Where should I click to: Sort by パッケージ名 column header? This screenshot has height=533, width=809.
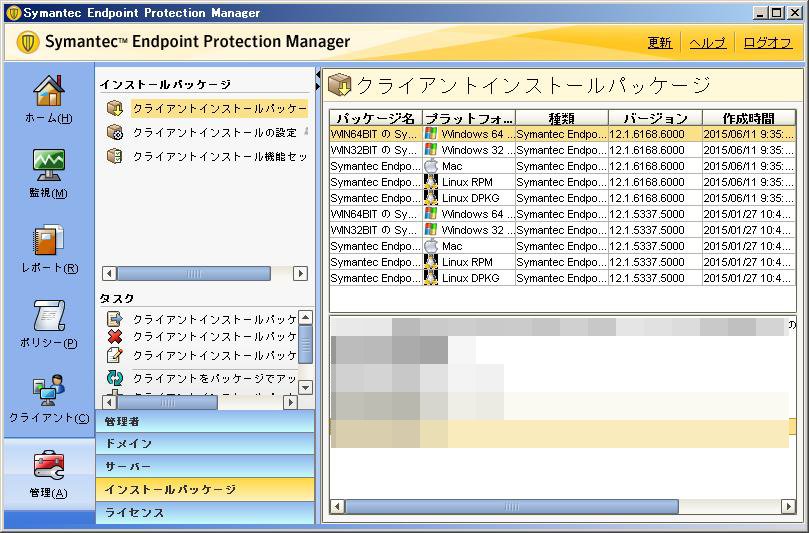376,118
